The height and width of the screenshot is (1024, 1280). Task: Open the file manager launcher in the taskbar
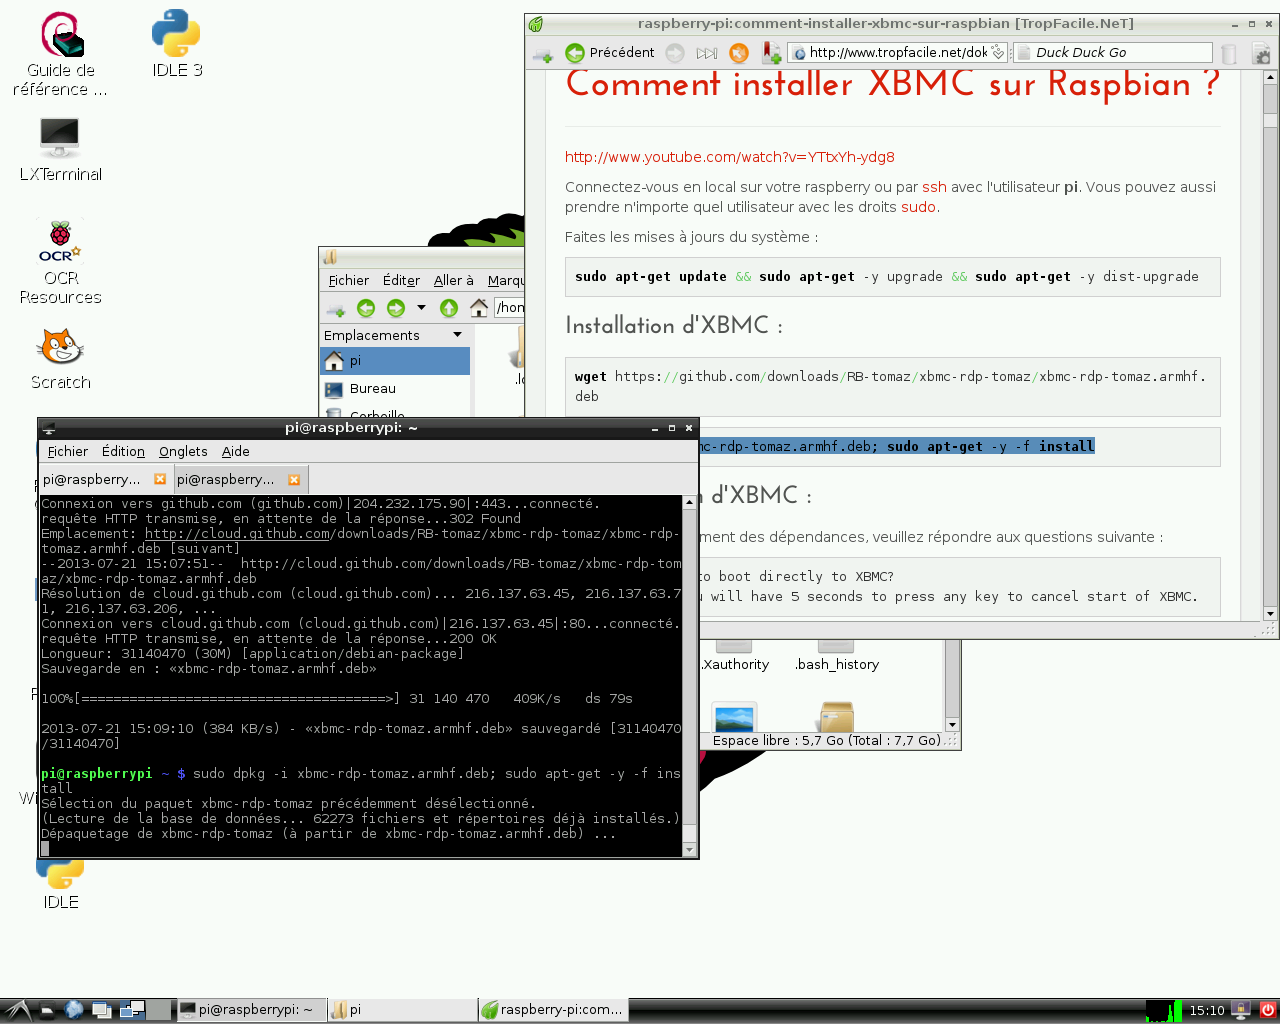click(46, 1010)
